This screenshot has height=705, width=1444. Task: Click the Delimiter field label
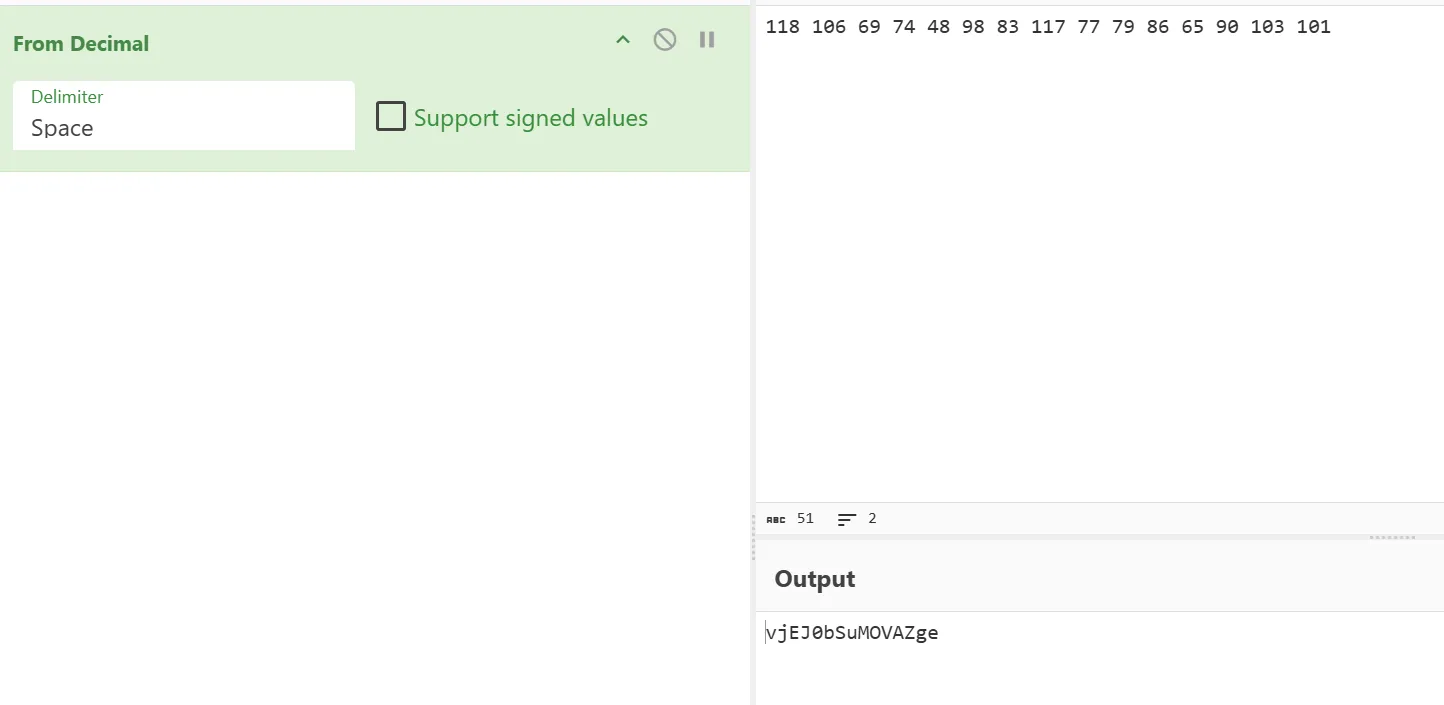click(67, 97)
